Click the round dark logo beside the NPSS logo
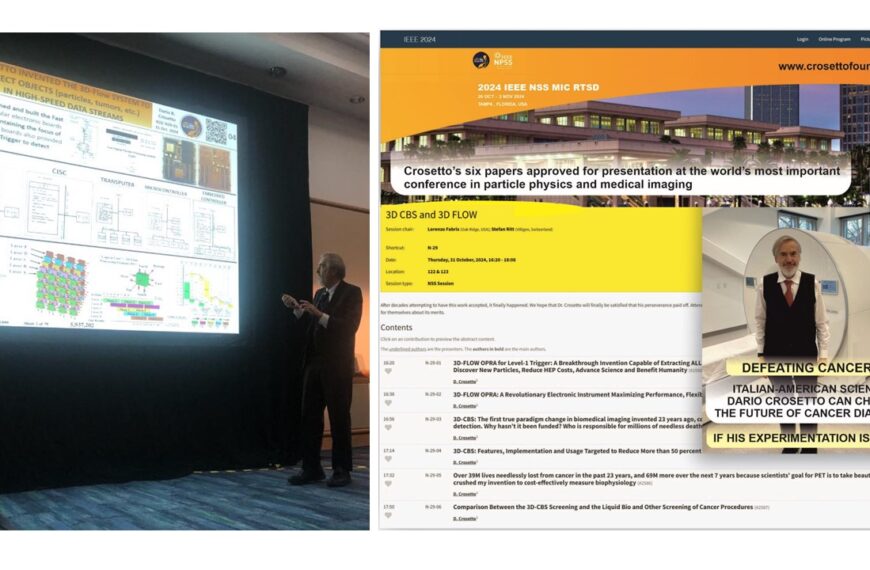This screenshot has width=870, height=570. click(480, 59)
